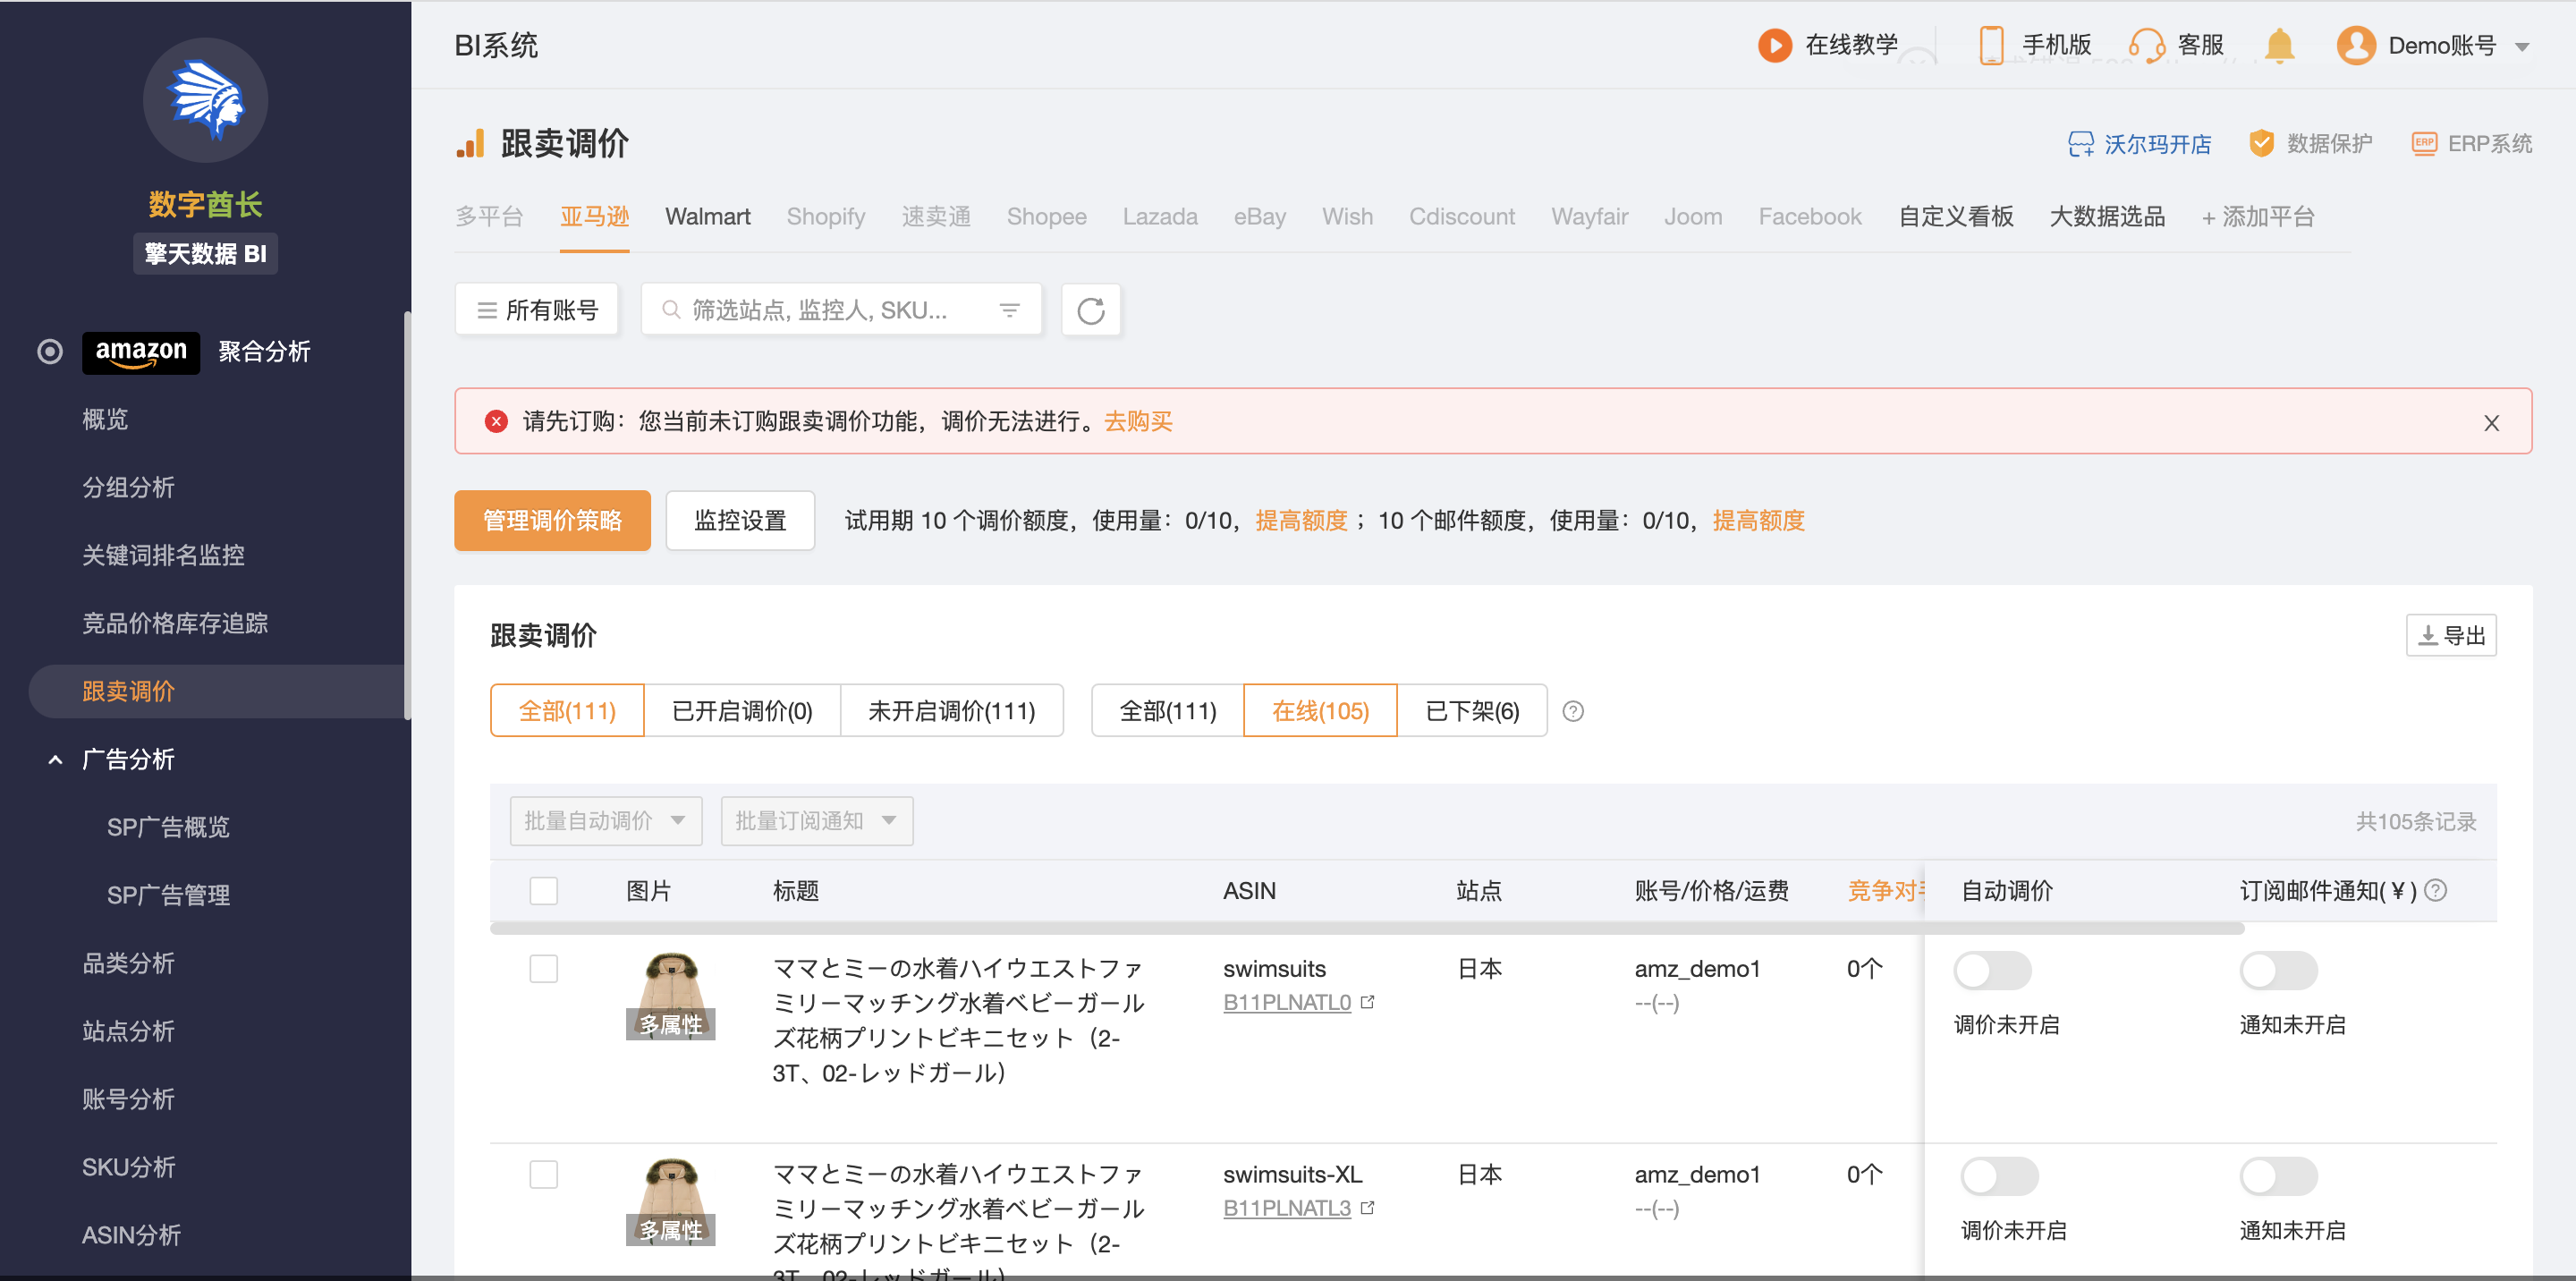Enable auto repricing for swimsuits row
The width and height of the screenshot is (2576, 1281).
1992,970
